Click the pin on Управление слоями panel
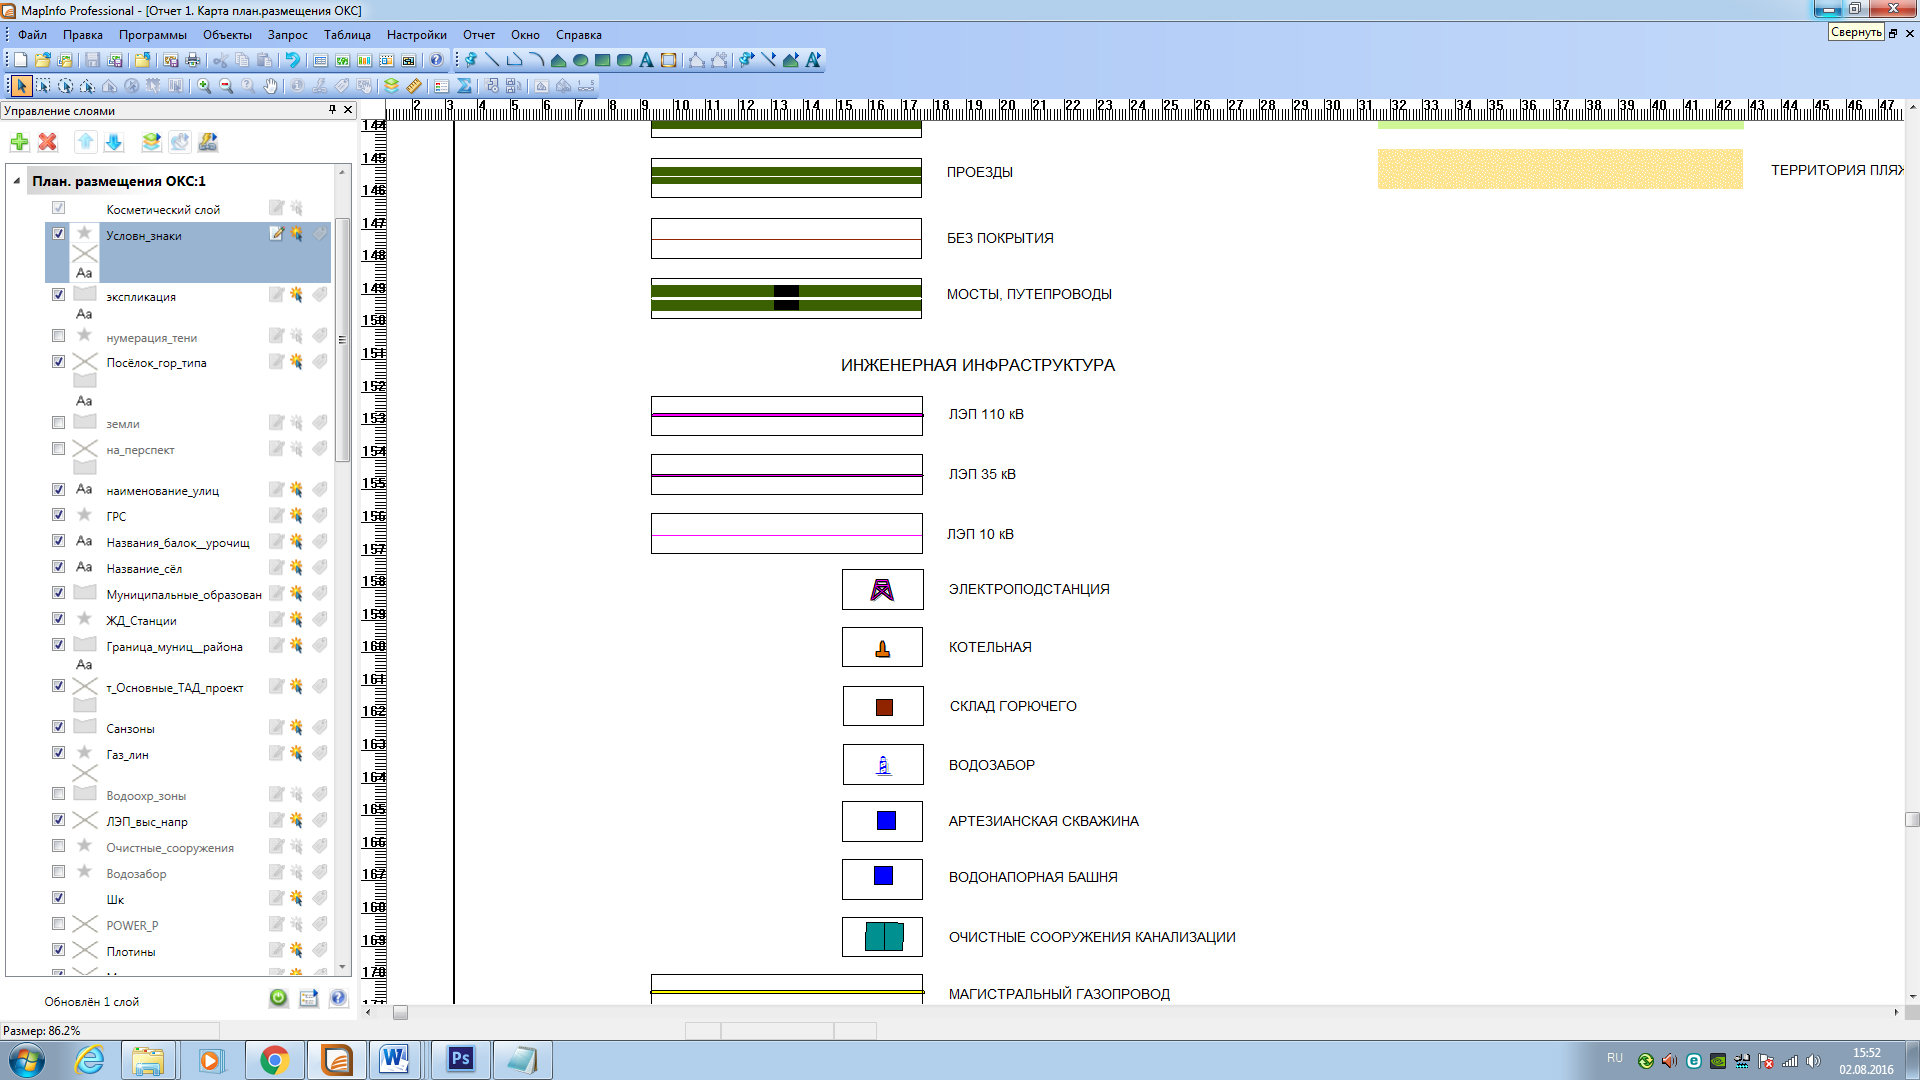1920x1080 pixels. tap(332, 110)
